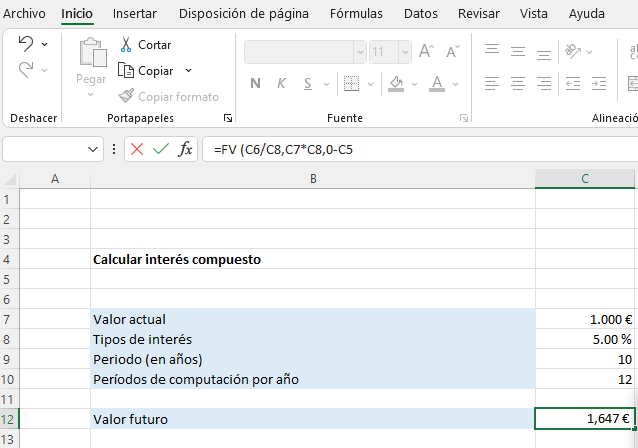Switch to Fórmulas tab

(x=356, y=13)
